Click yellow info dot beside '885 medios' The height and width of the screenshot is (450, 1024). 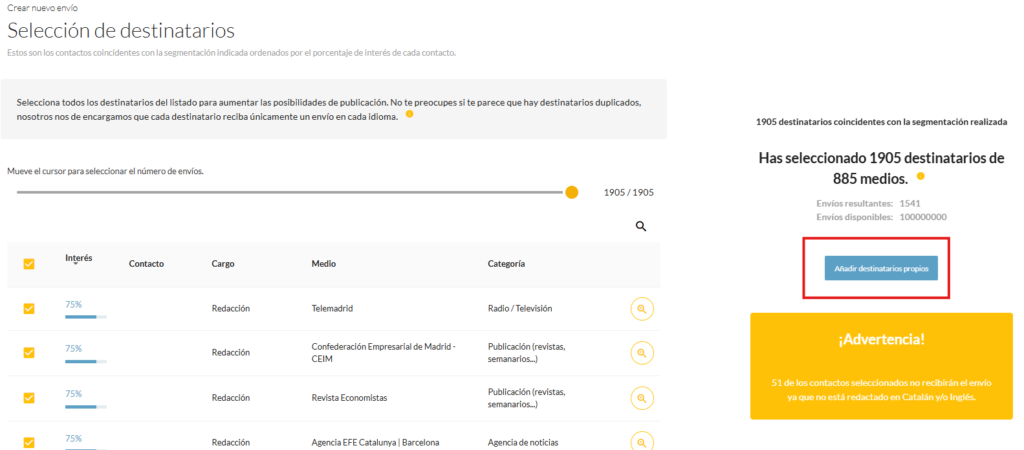coord(919,178)
